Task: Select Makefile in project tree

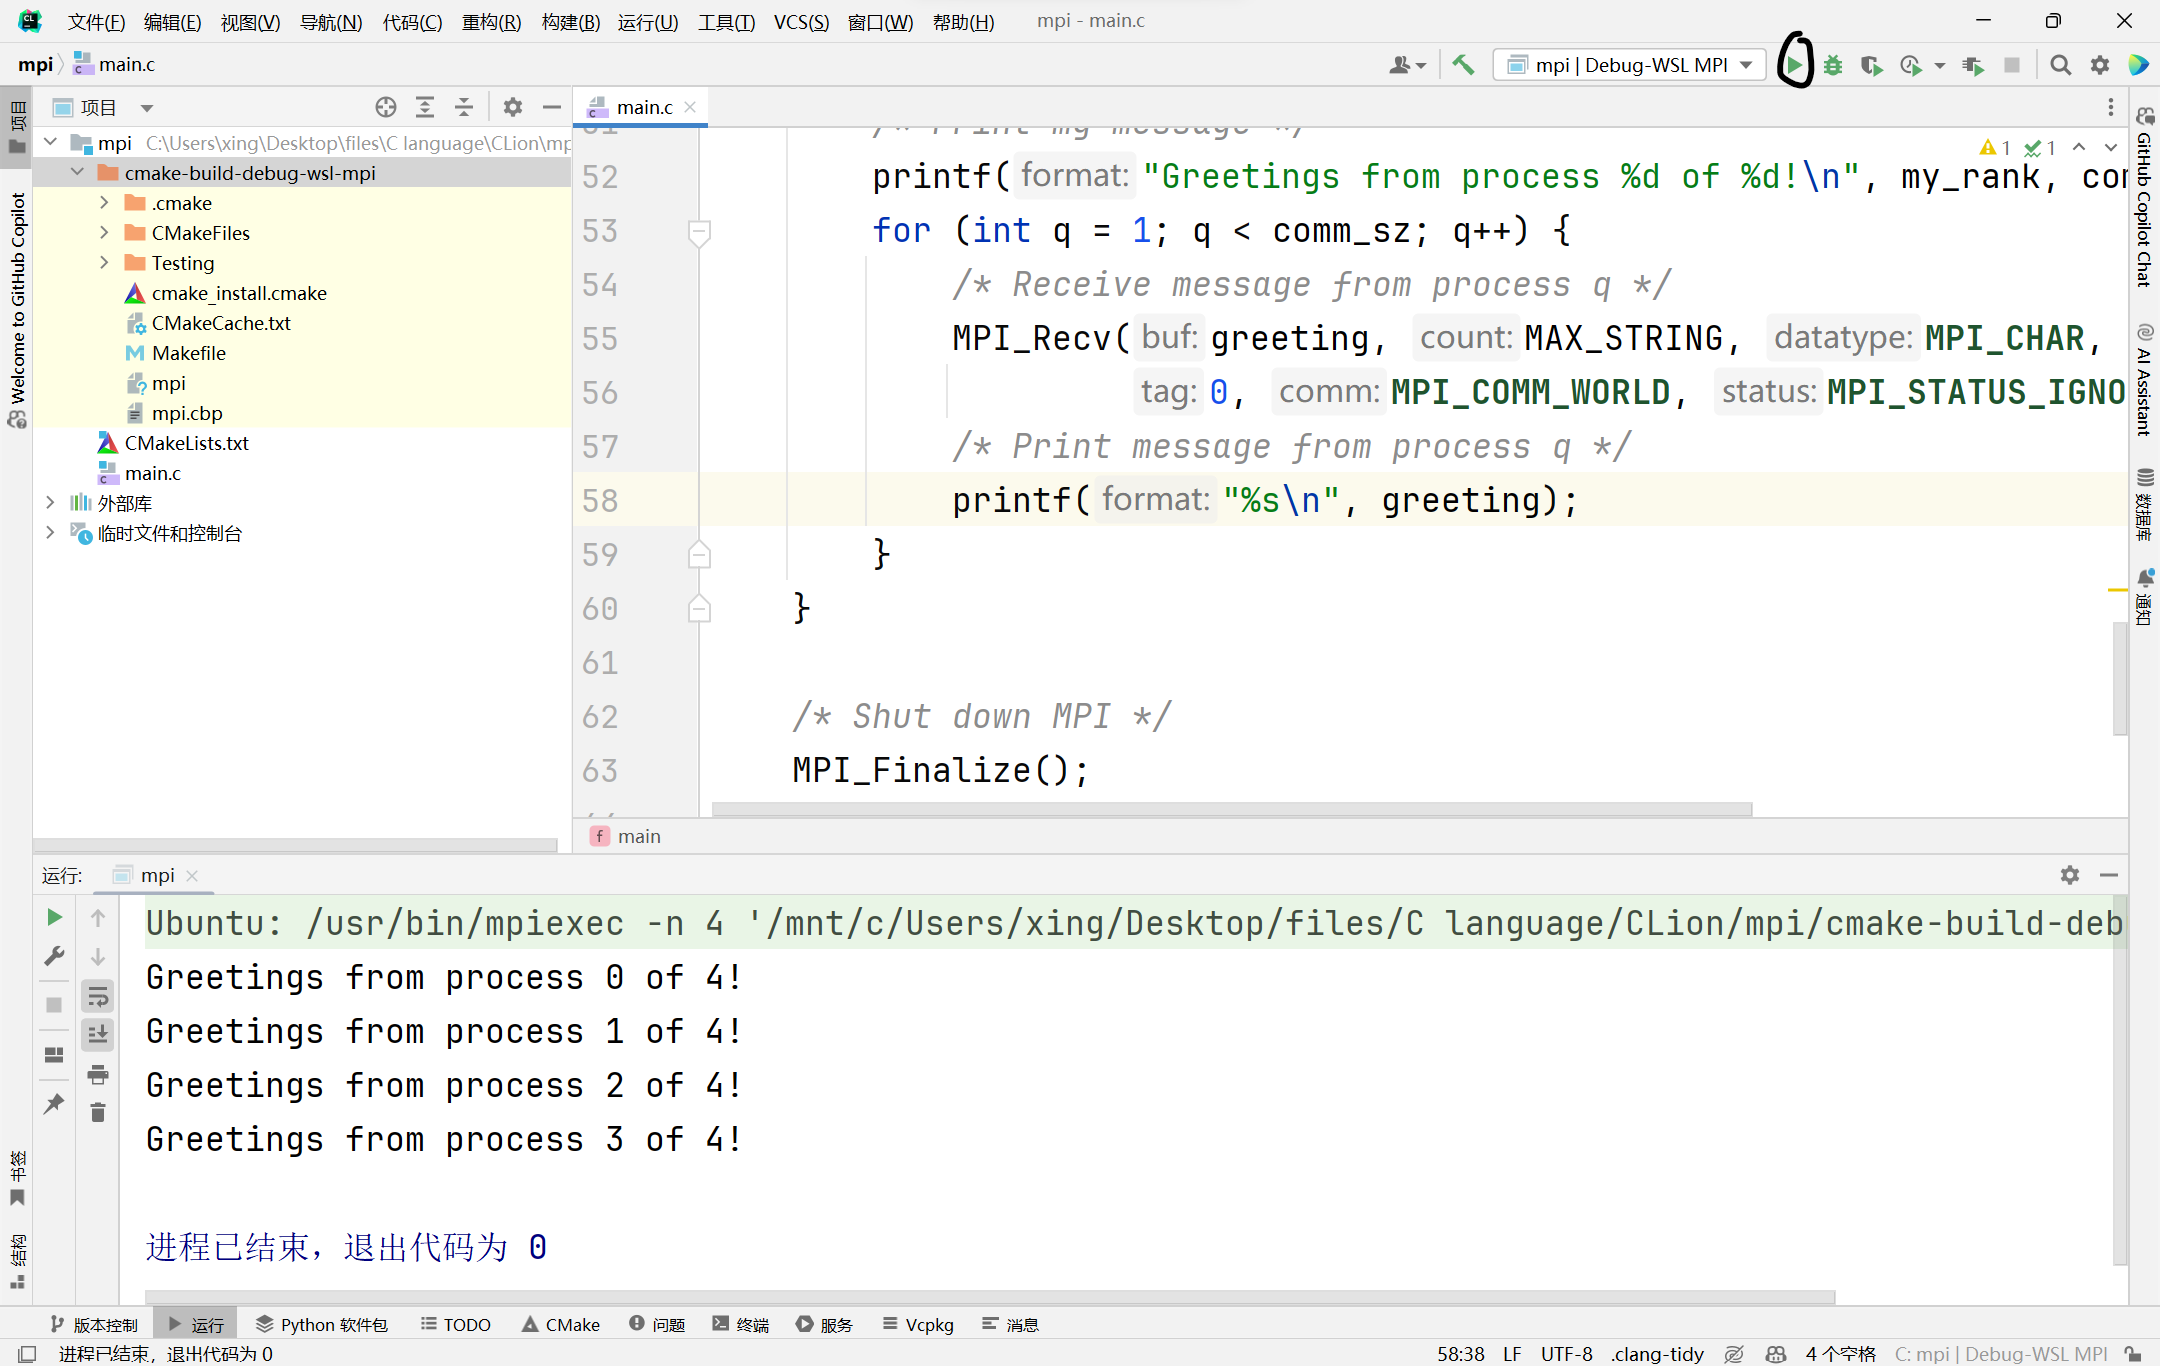Action: coord(188,353)
